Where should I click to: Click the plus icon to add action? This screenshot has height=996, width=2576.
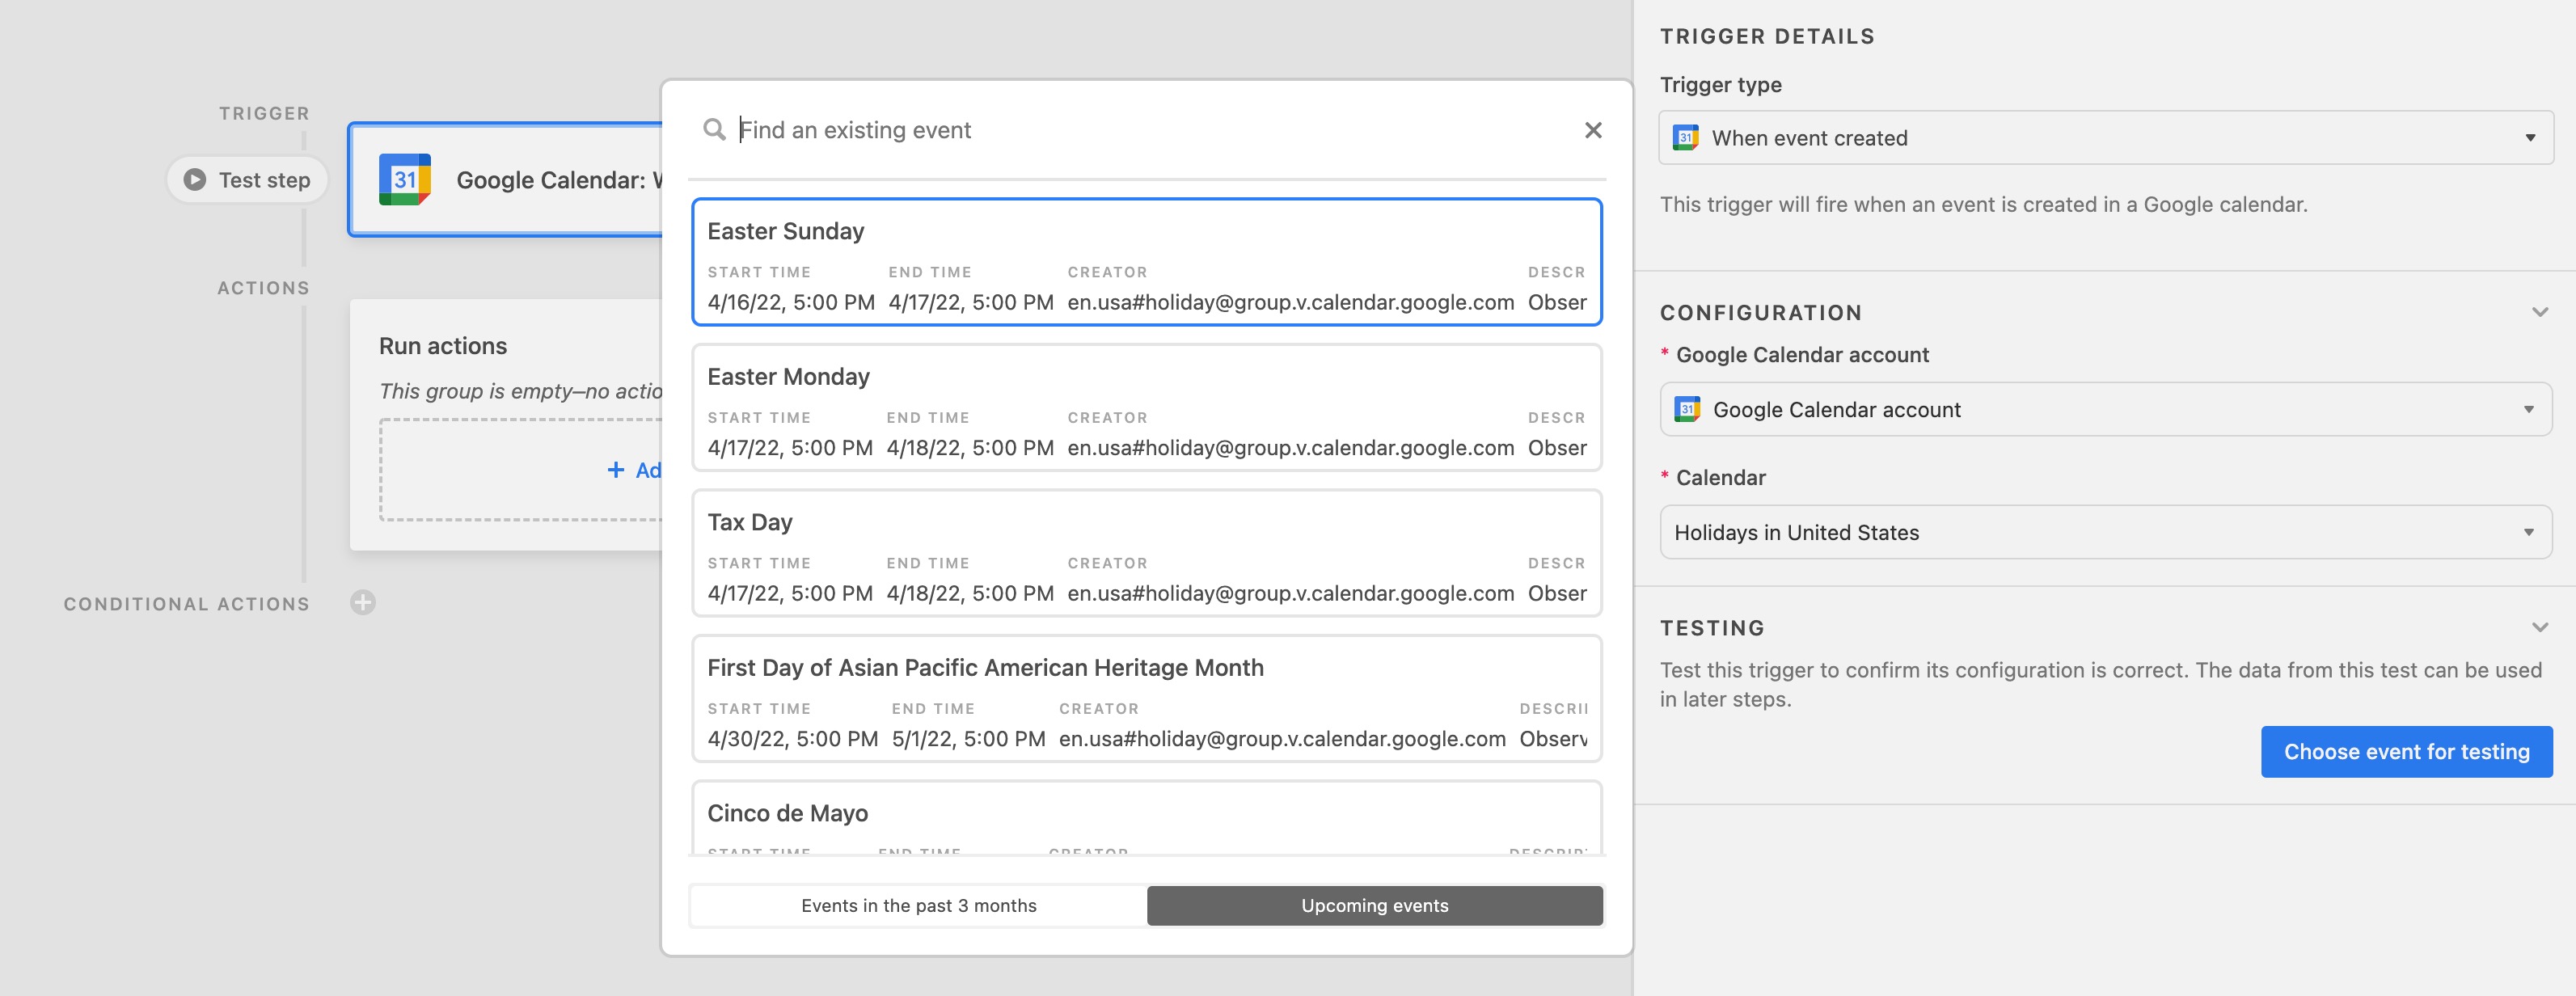[616, 470]
